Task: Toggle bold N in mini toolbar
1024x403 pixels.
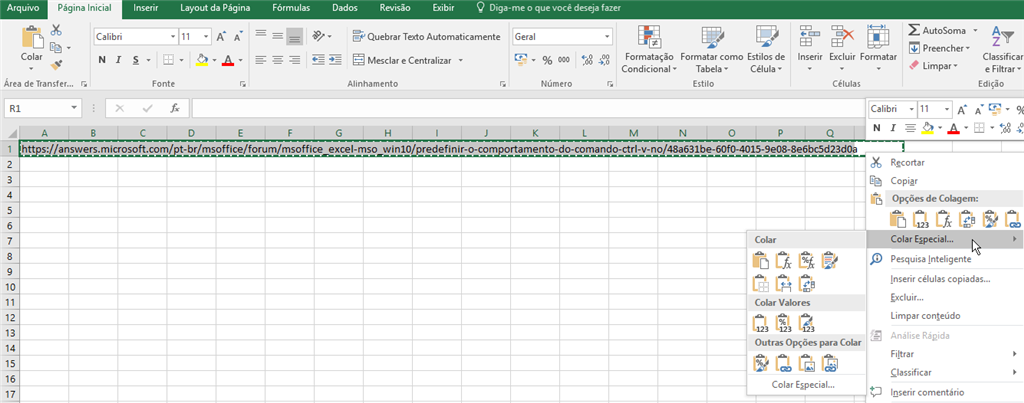Action: [x=876, y=127]
